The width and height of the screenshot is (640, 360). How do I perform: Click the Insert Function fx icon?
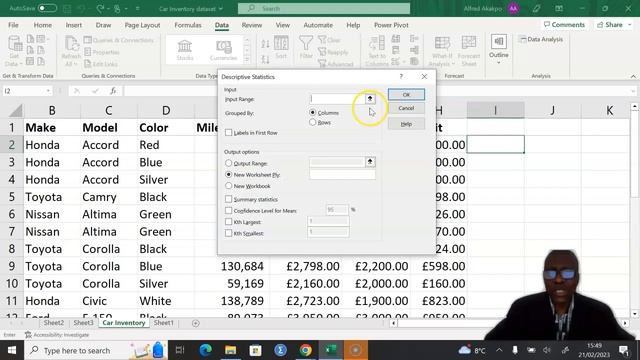[113, 91]
